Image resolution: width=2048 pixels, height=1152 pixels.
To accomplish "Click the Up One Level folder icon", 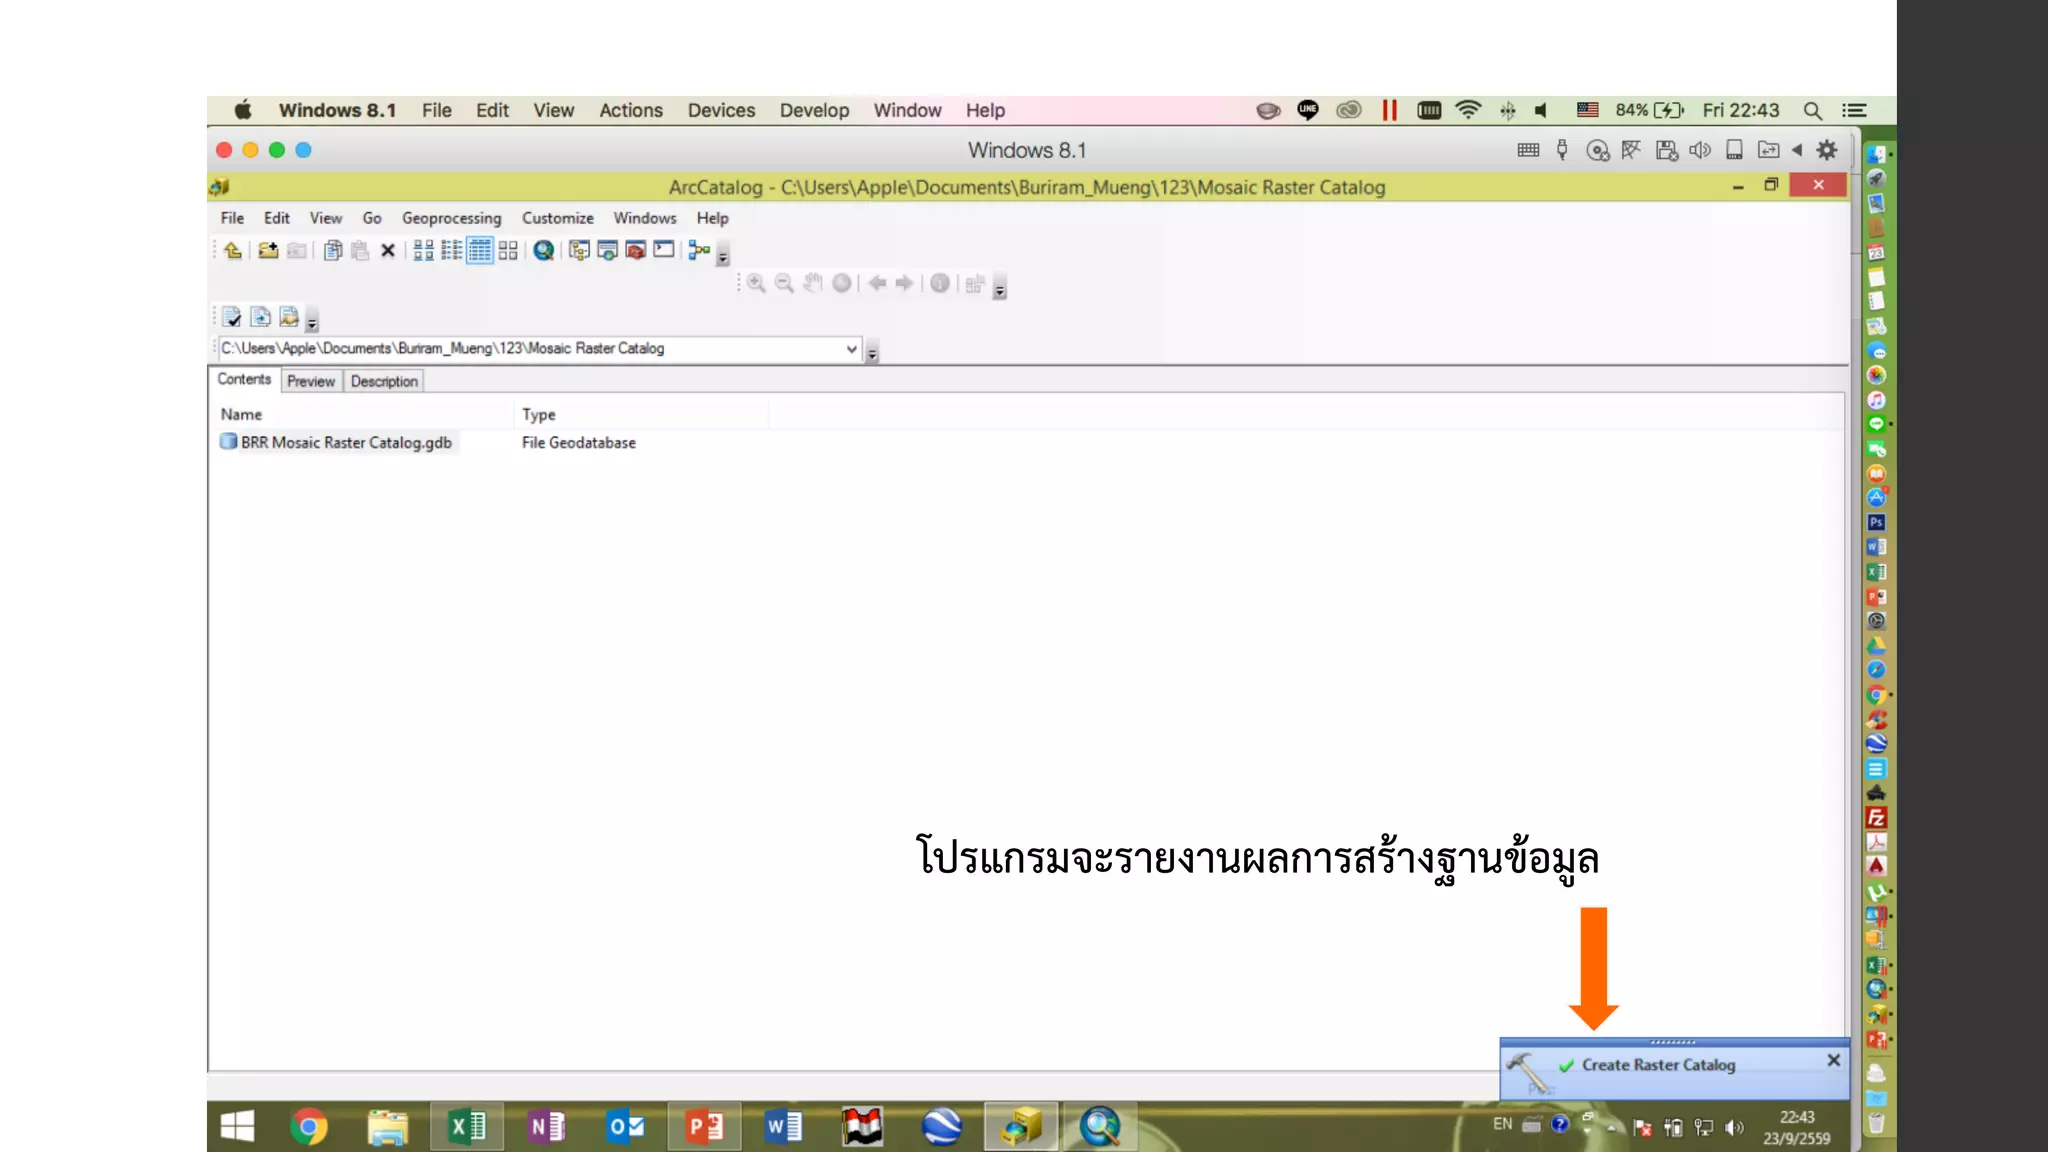I will 233,250.
